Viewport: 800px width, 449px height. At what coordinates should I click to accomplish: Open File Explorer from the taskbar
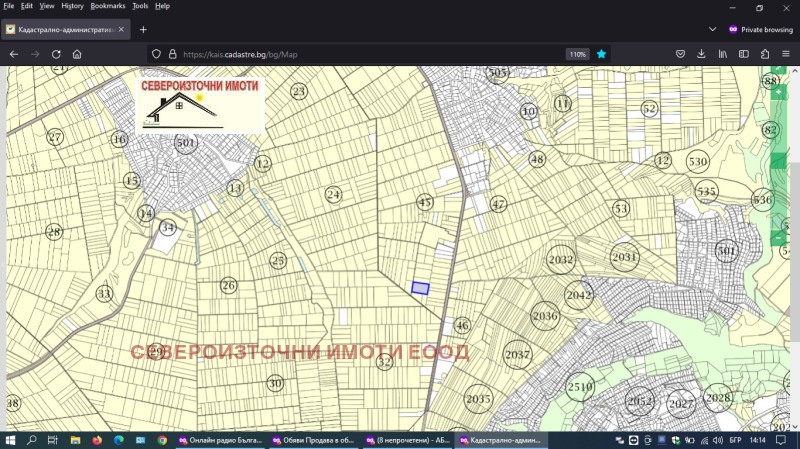point(75,440)
